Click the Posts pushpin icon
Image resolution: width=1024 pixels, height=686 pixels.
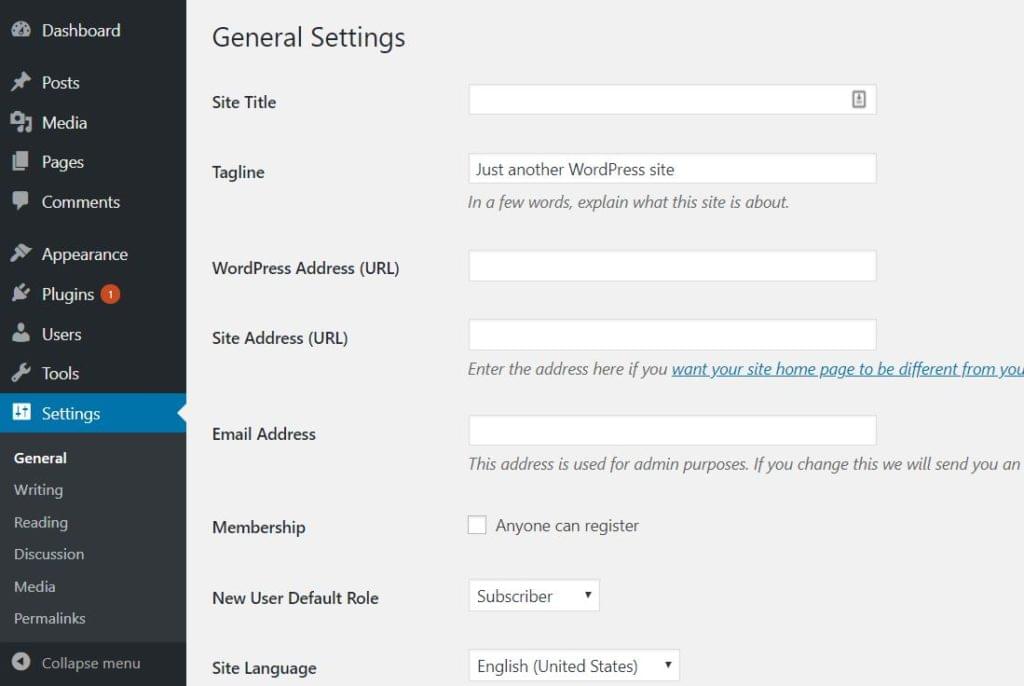coord(21,82)
